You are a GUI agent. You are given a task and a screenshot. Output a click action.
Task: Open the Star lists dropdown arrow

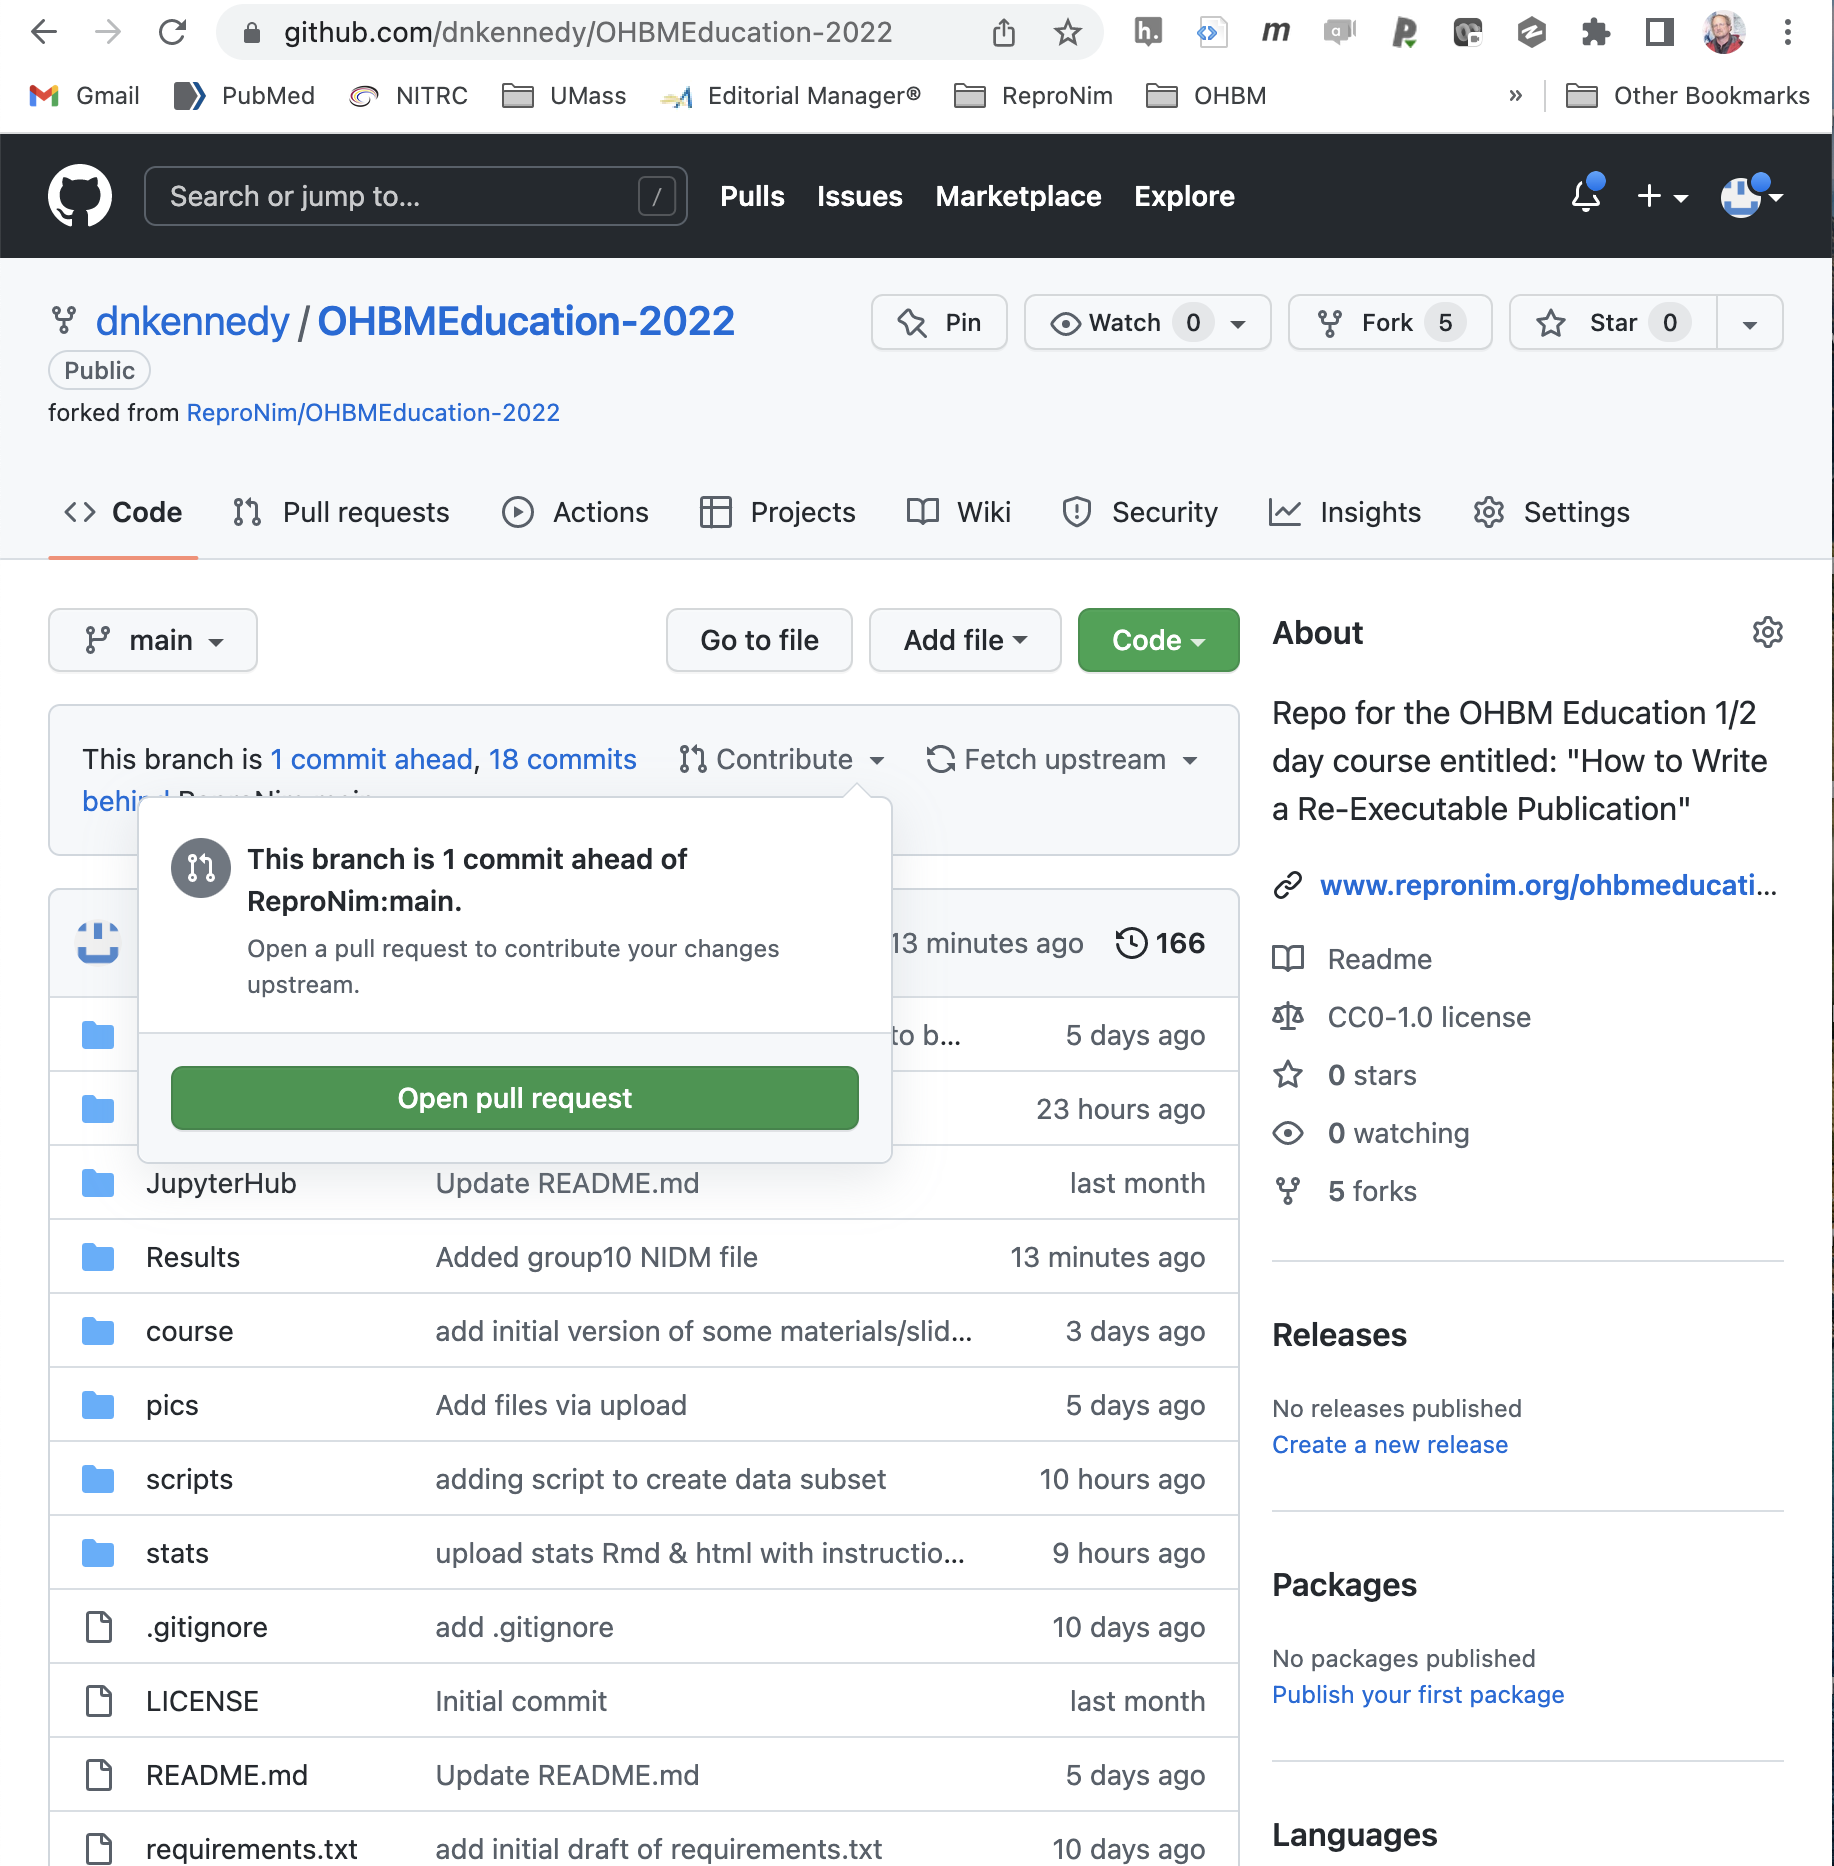tap(1750, 323)
